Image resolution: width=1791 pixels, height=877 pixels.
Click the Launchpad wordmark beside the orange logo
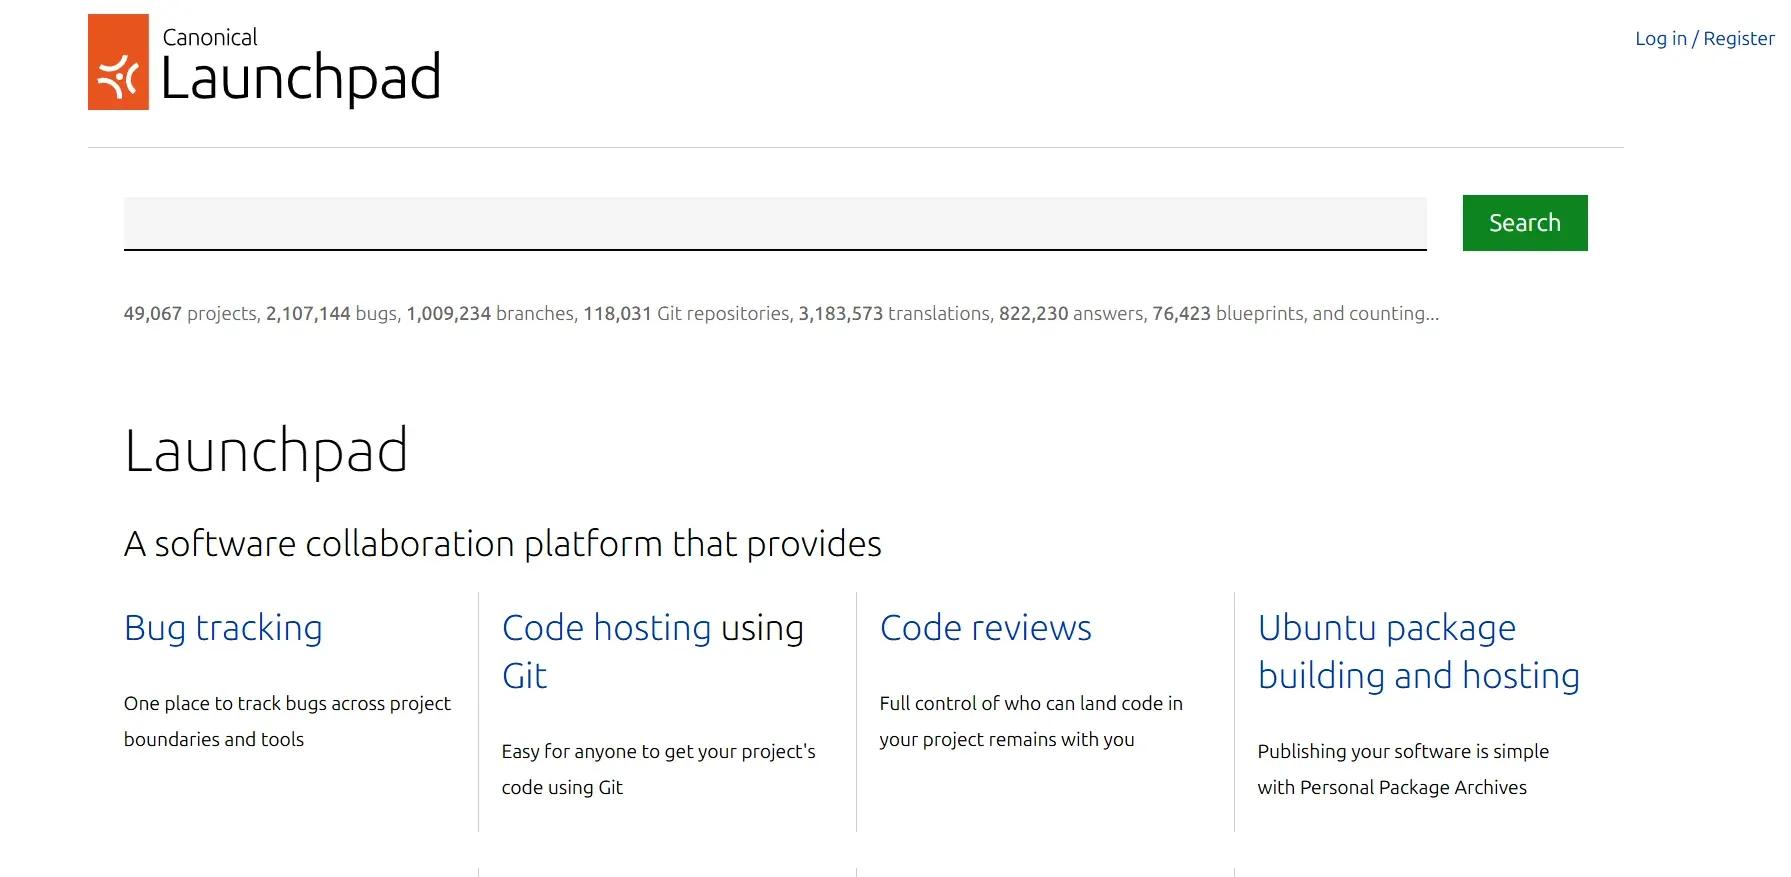tap(300, 78)
